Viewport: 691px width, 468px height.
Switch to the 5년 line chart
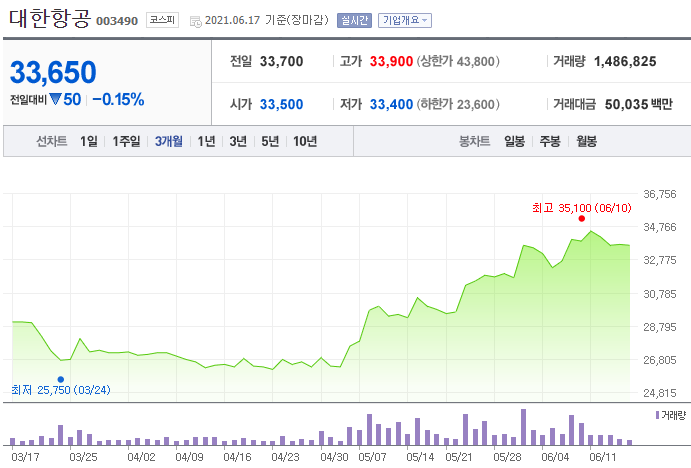coord(270,141)
